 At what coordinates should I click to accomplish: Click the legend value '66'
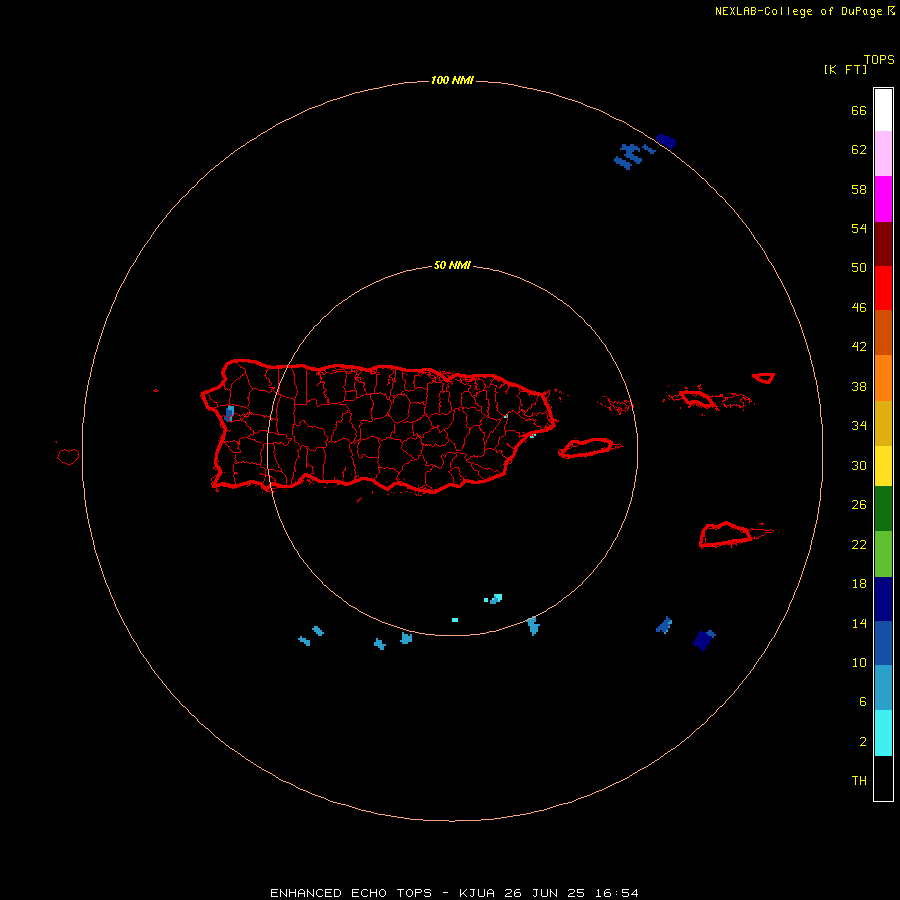tap(859, 110)
